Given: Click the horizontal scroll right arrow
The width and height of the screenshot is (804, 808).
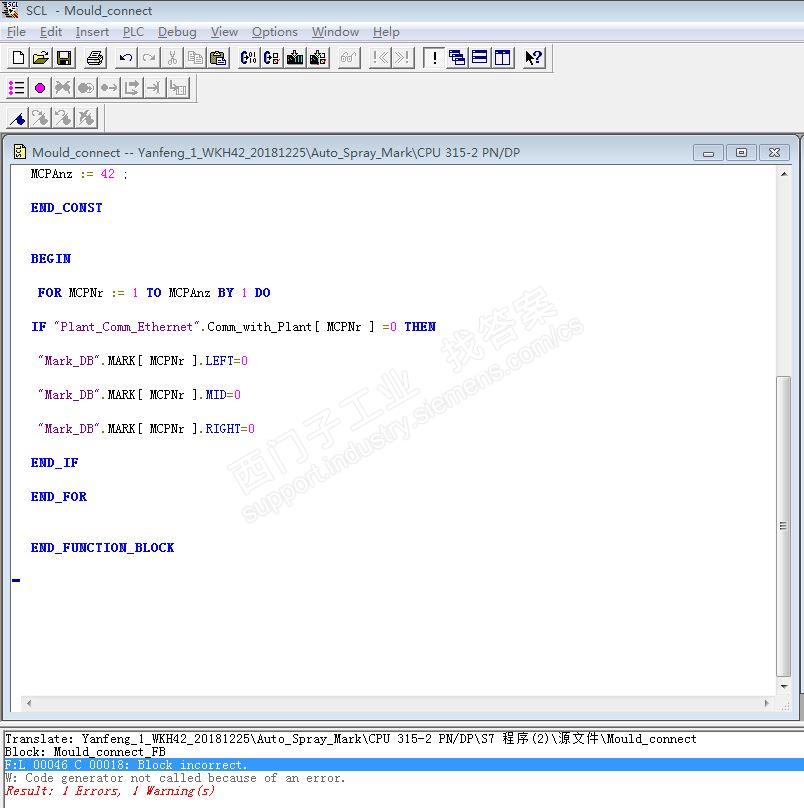Looking at the screenshot, I should [x=766, y=703].
